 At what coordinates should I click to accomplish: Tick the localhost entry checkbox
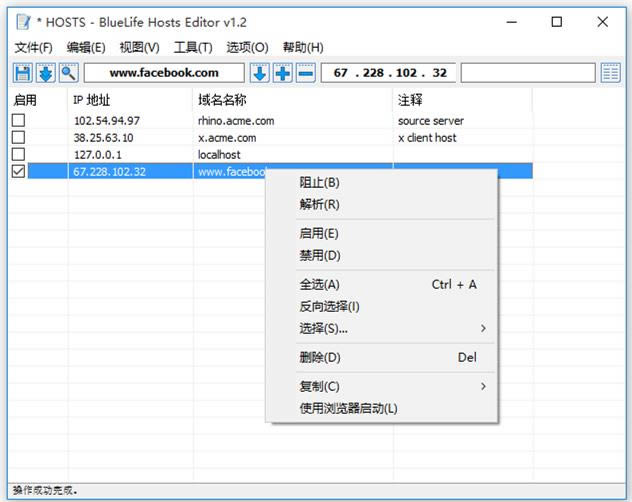(19, 154)
